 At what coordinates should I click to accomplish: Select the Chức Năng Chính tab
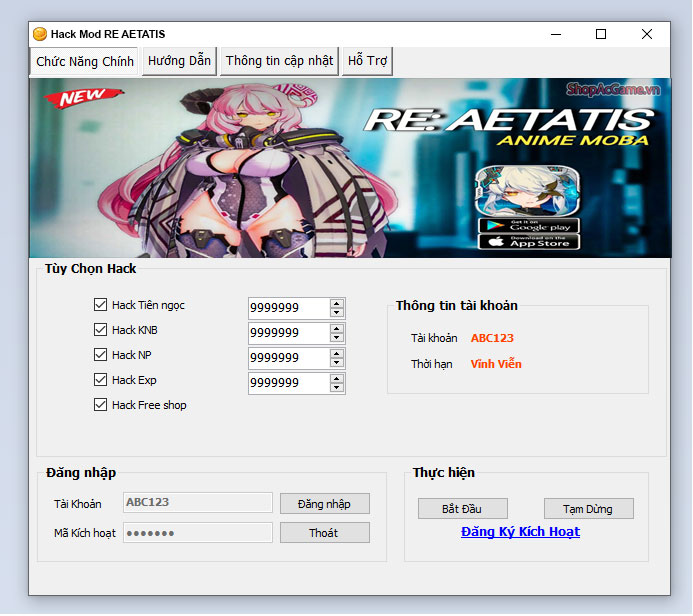tap(84, 61)
